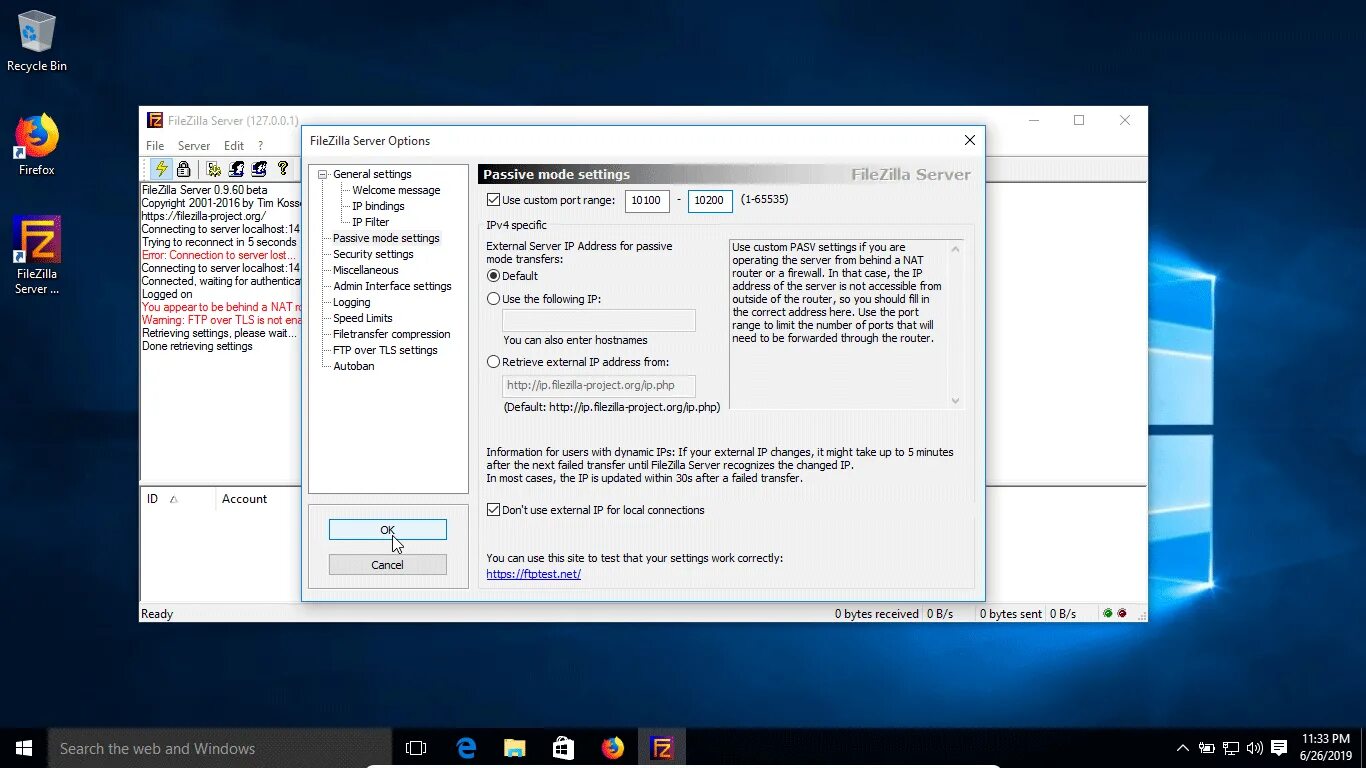
Task: Click the green status indicator in the status bar
Action: click(1107, 613)
